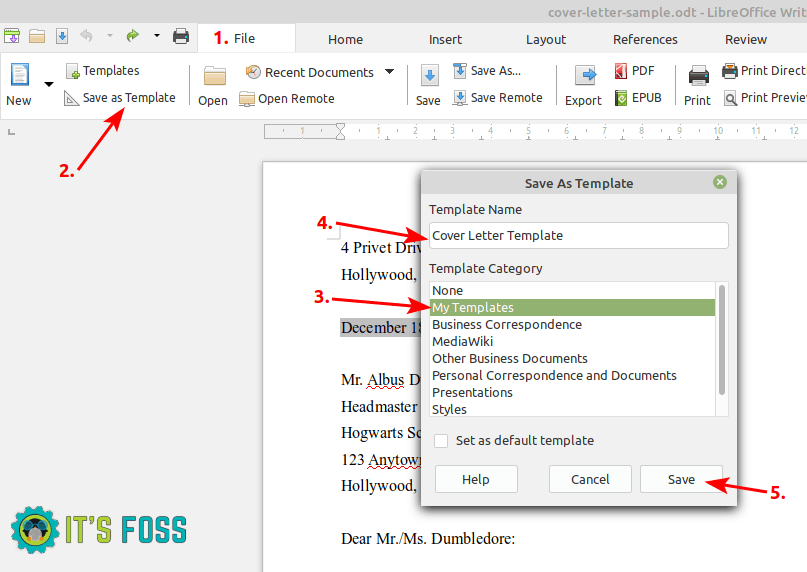Open the quick toolbar customize dropdown arrow
Viewport: 807px width, 572px height.
coord(157,37)
